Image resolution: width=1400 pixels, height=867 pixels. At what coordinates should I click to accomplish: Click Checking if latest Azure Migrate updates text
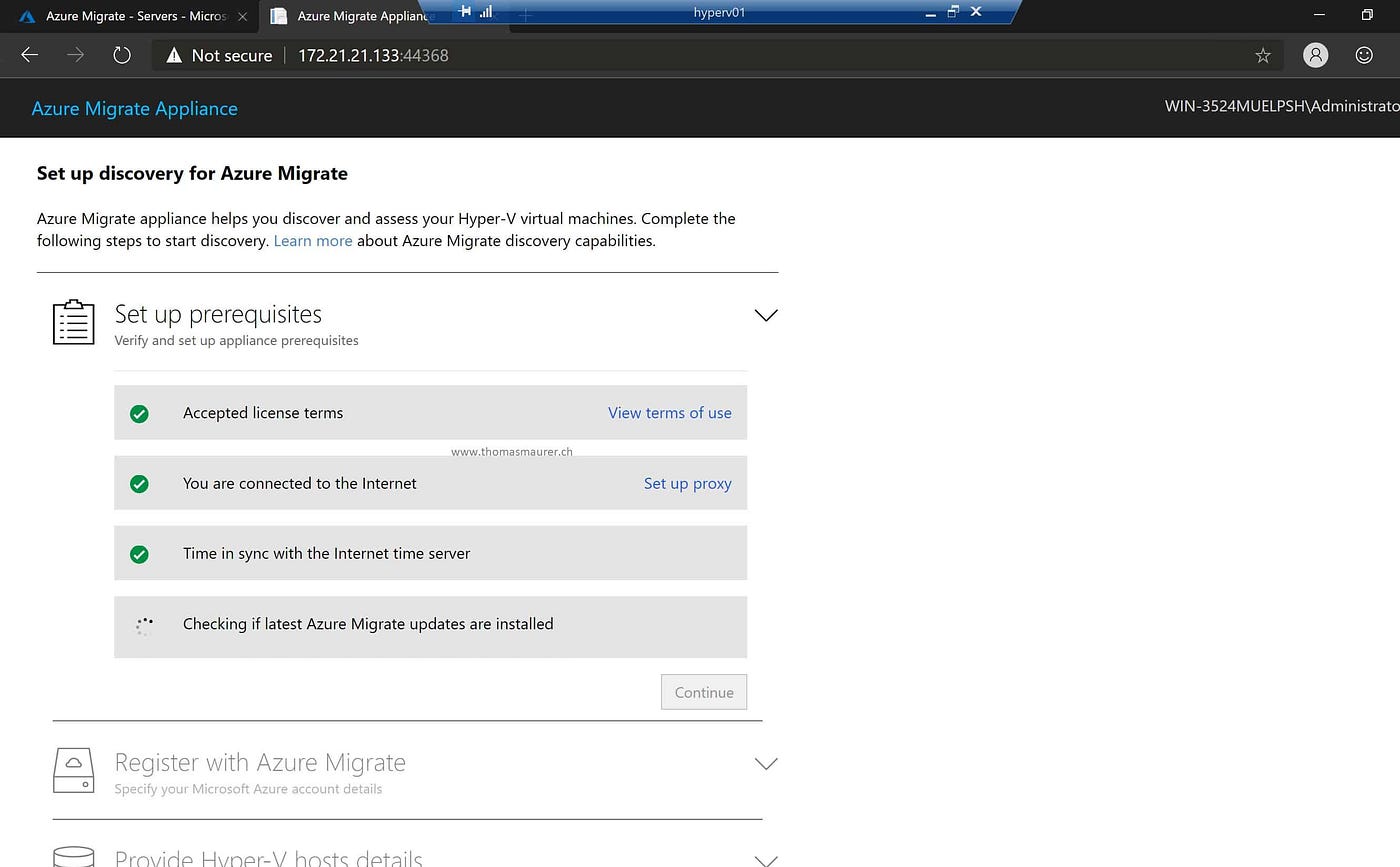pos(368,624)
